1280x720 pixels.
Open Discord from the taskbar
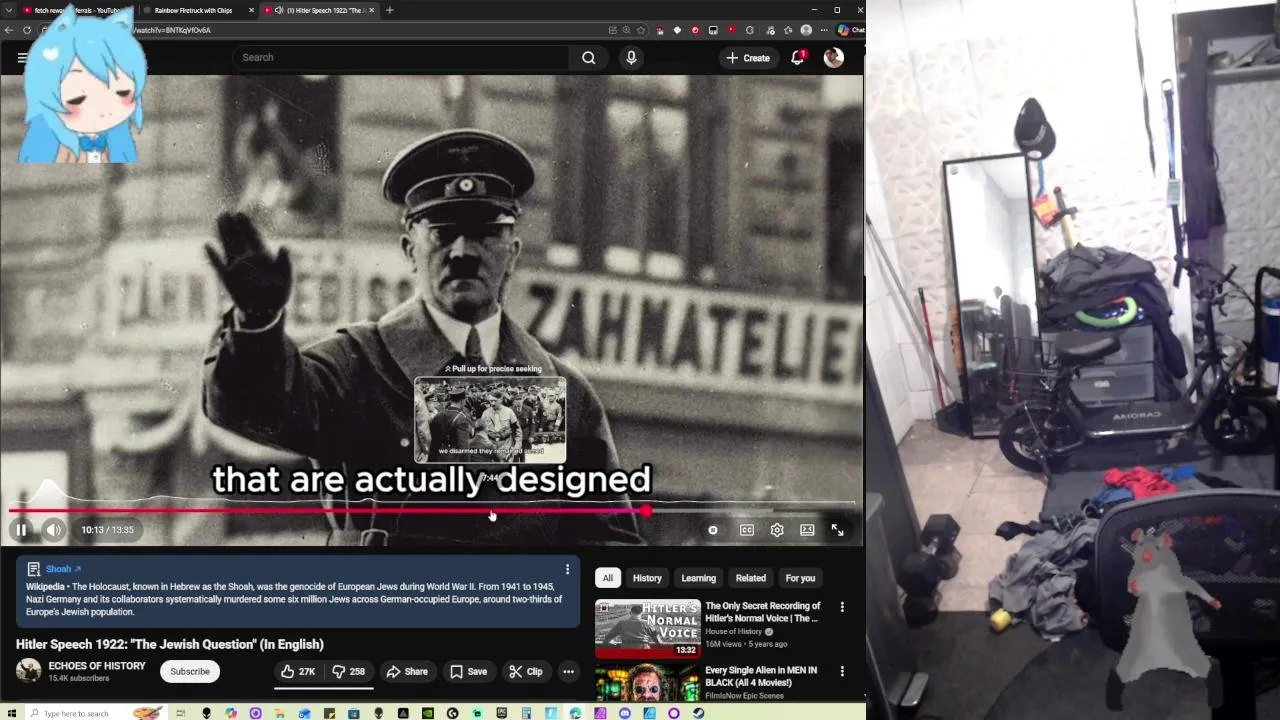point(625,713)
